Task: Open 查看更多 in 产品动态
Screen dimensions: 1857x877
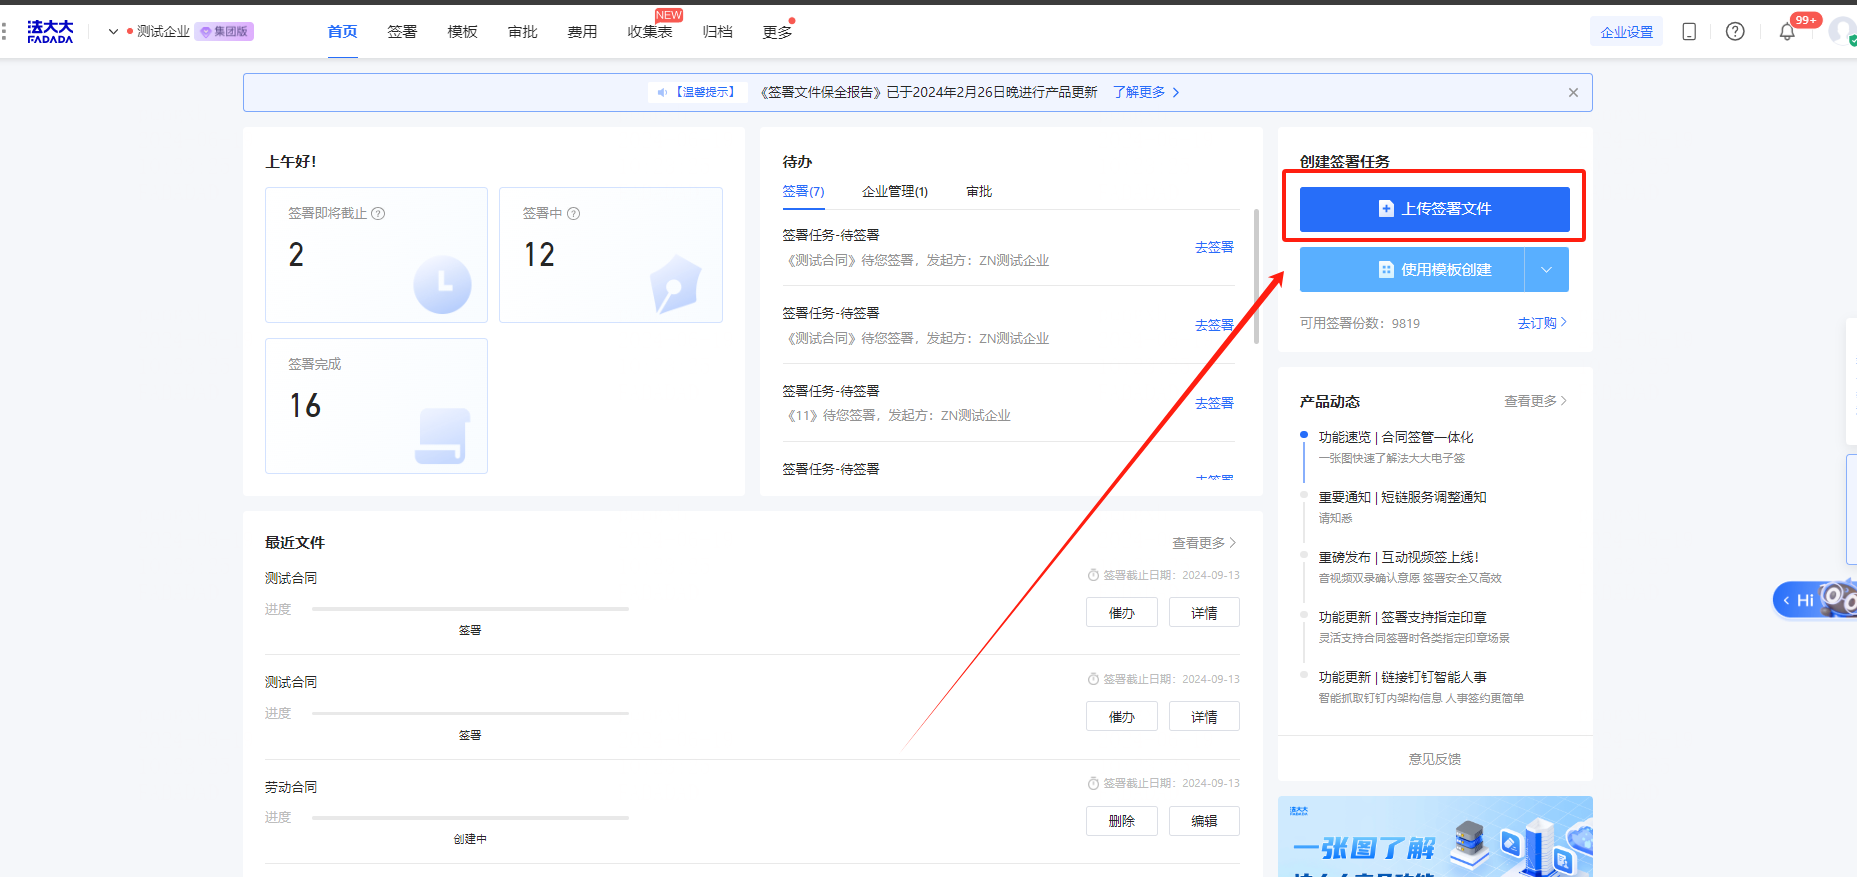Action: click(x=1535, y=401)
